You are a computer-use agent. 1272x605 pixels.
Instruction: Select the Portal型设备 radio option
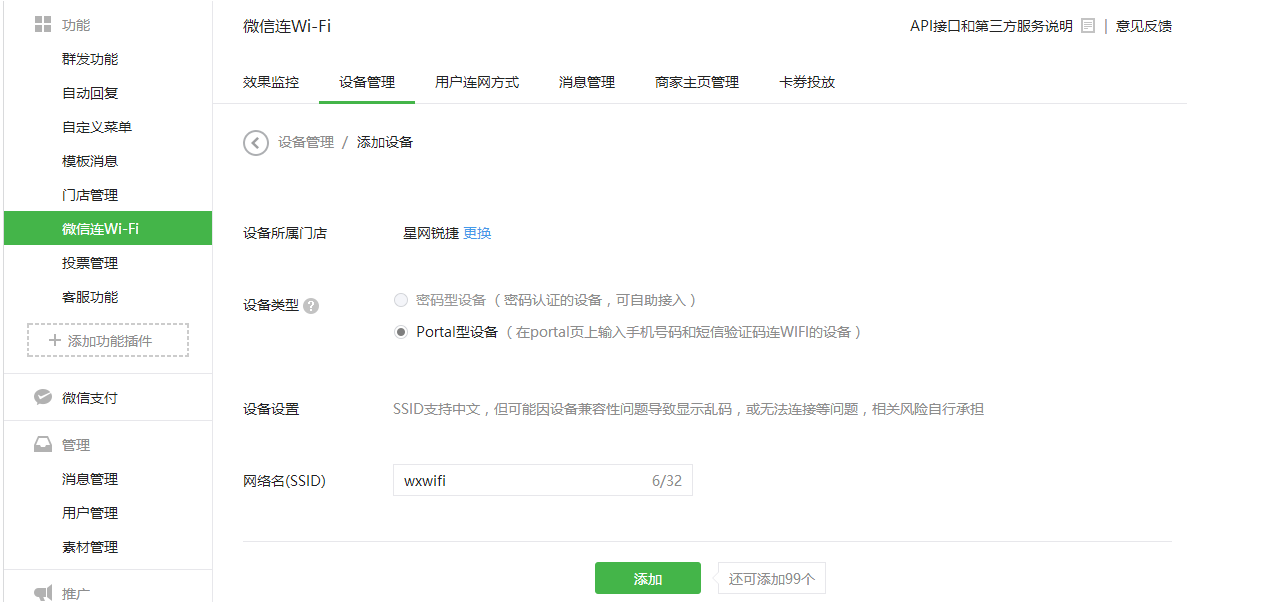point(401,332)
